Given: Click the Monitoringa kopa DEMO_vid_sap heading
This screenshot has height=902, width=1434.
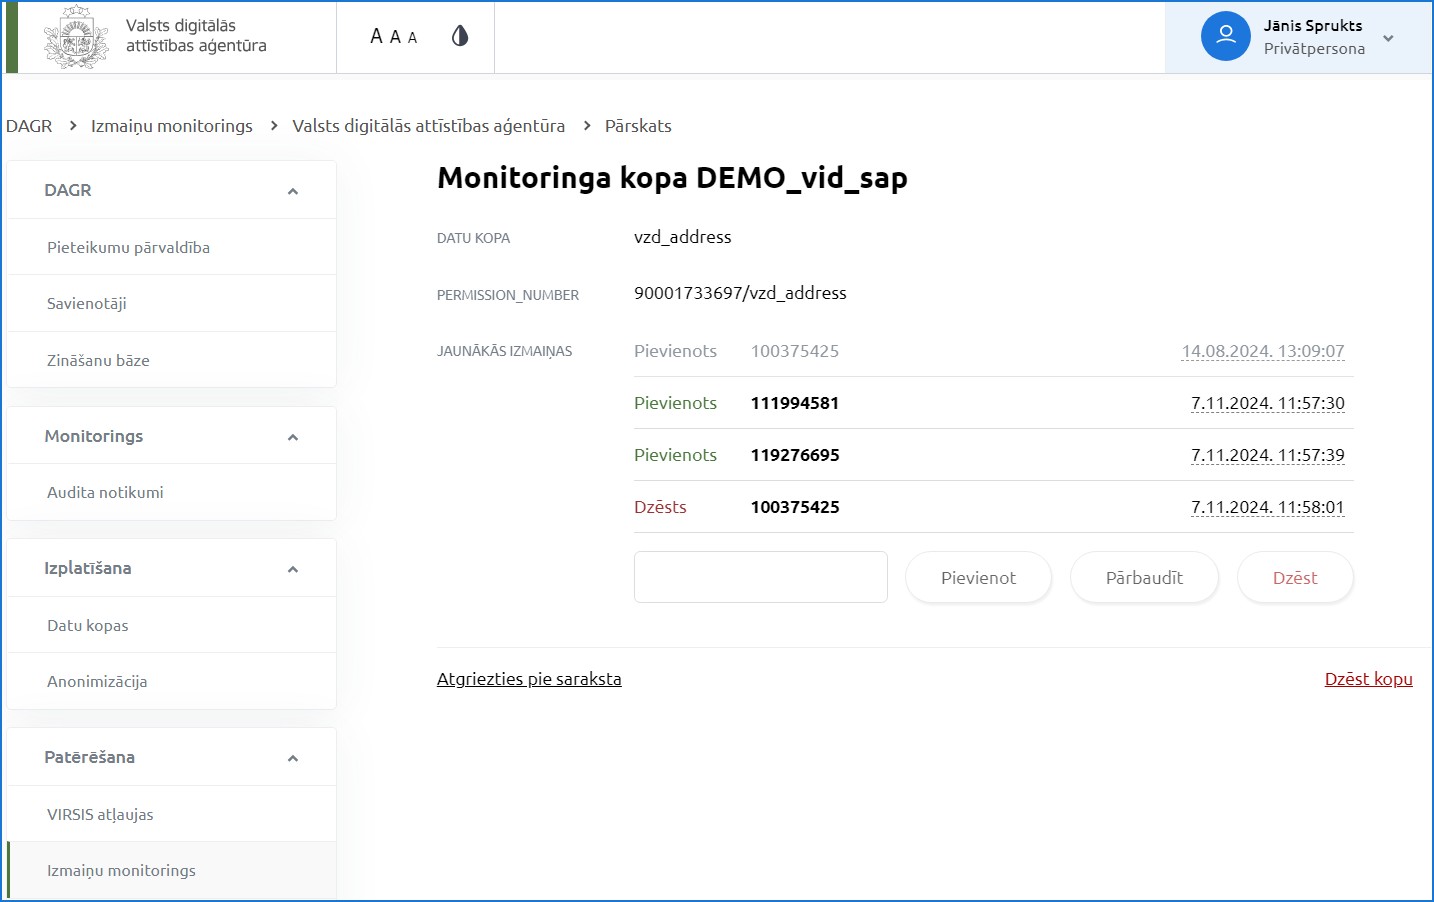Looking at the screenshot, I should point(672,178).
